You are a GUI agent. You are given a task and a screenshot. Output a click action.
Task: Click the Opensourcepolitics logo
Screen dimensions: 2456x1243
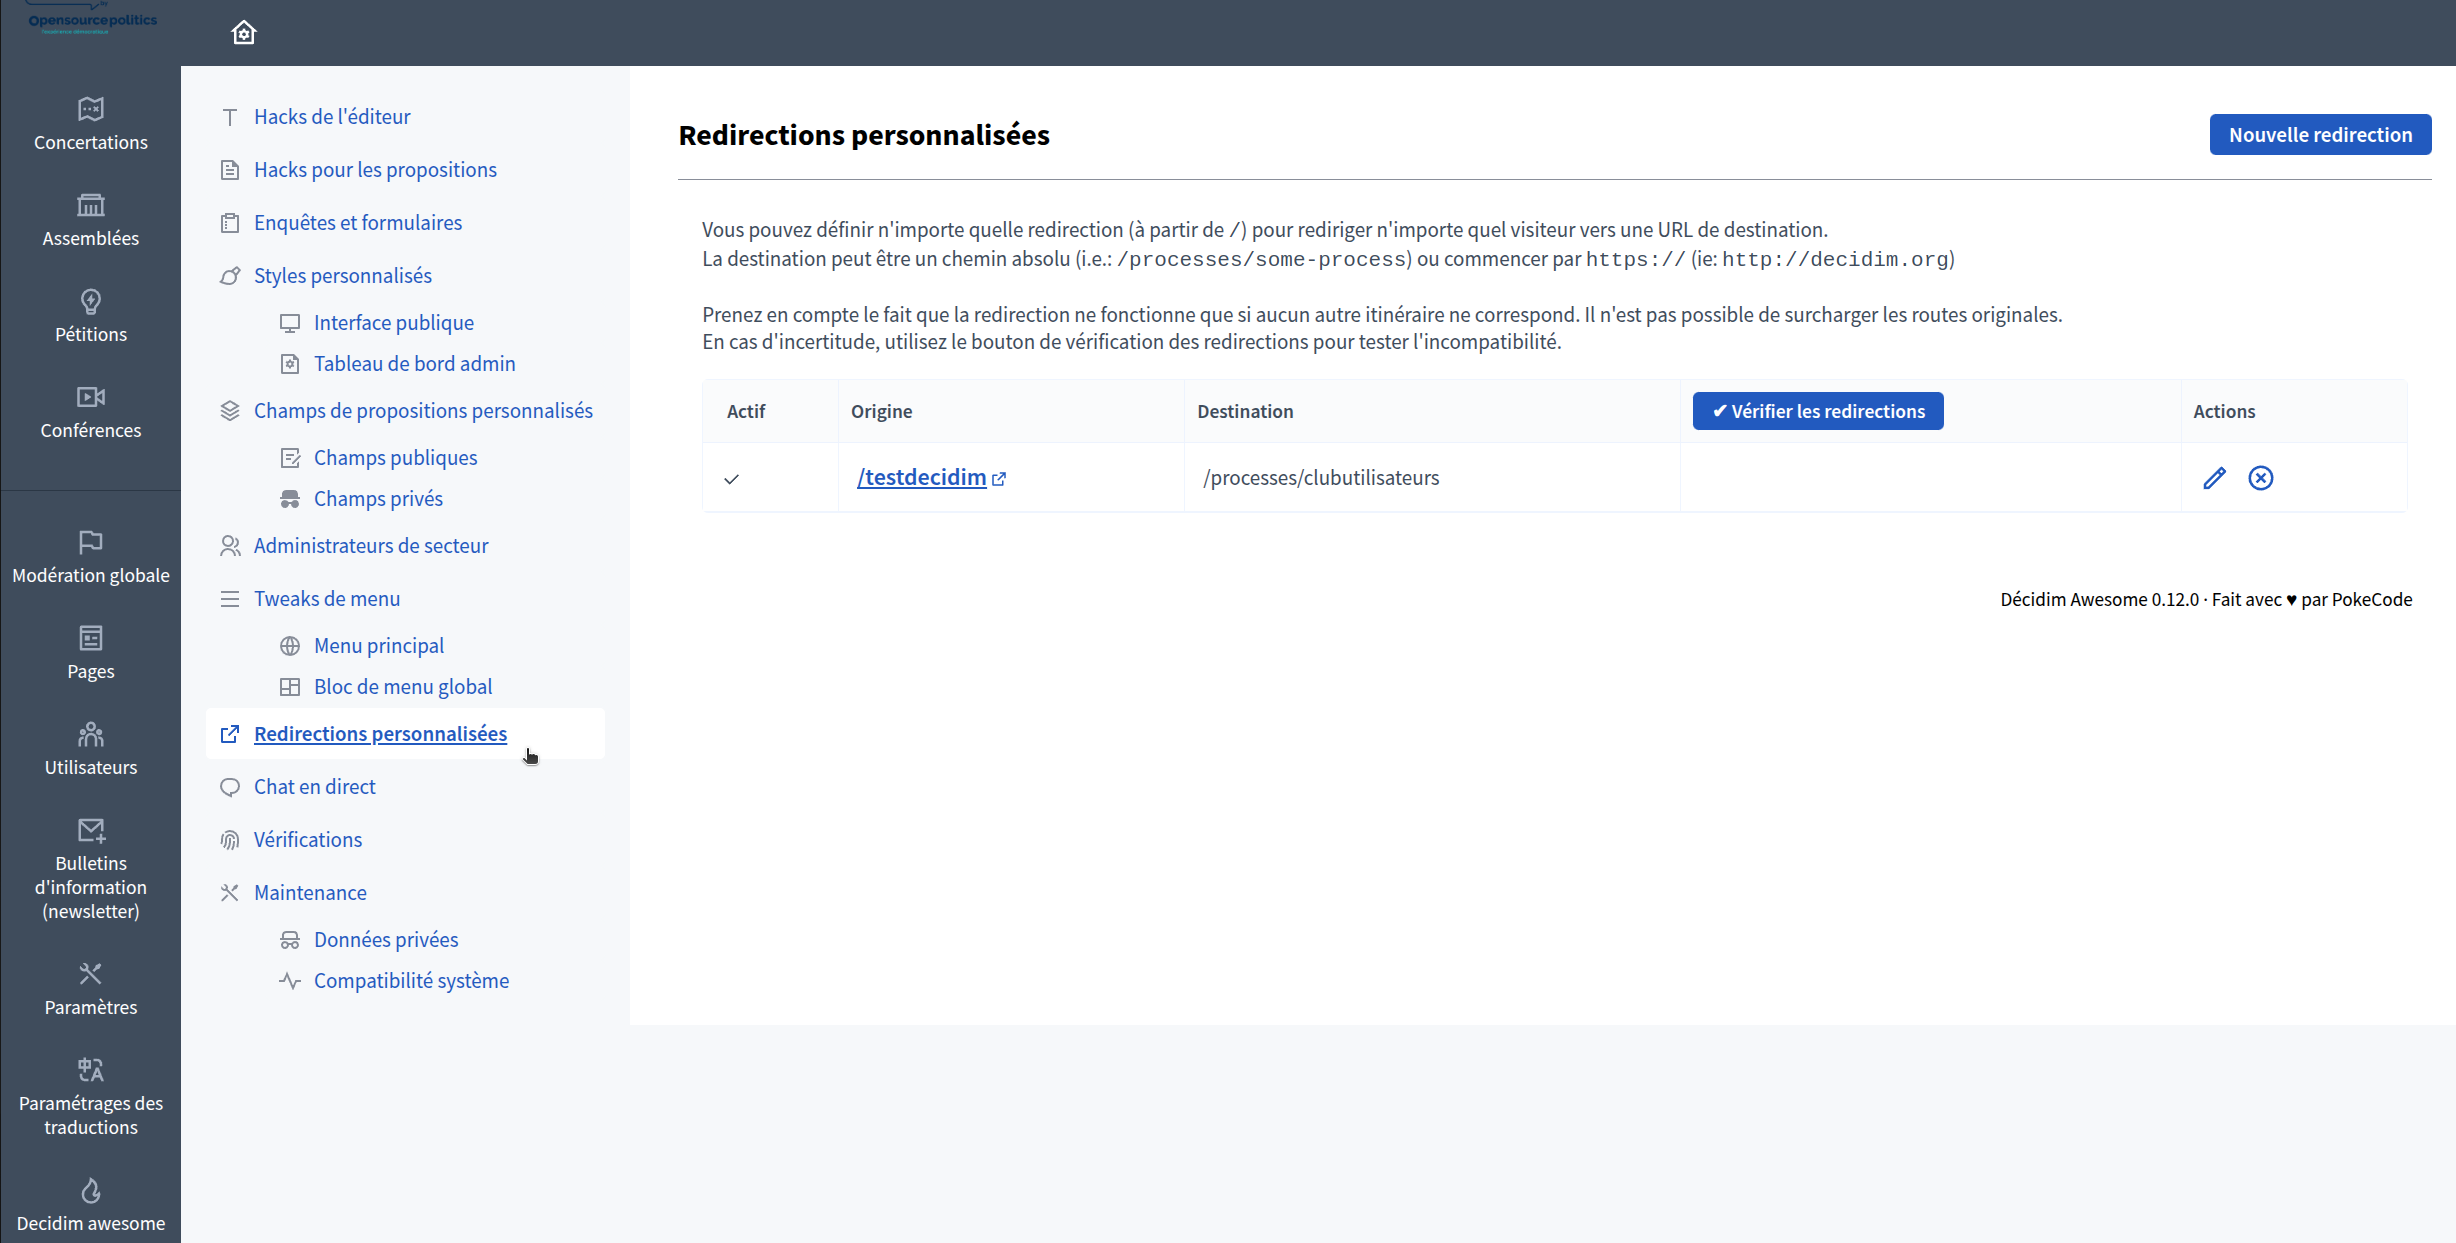[x=92, y=20]
